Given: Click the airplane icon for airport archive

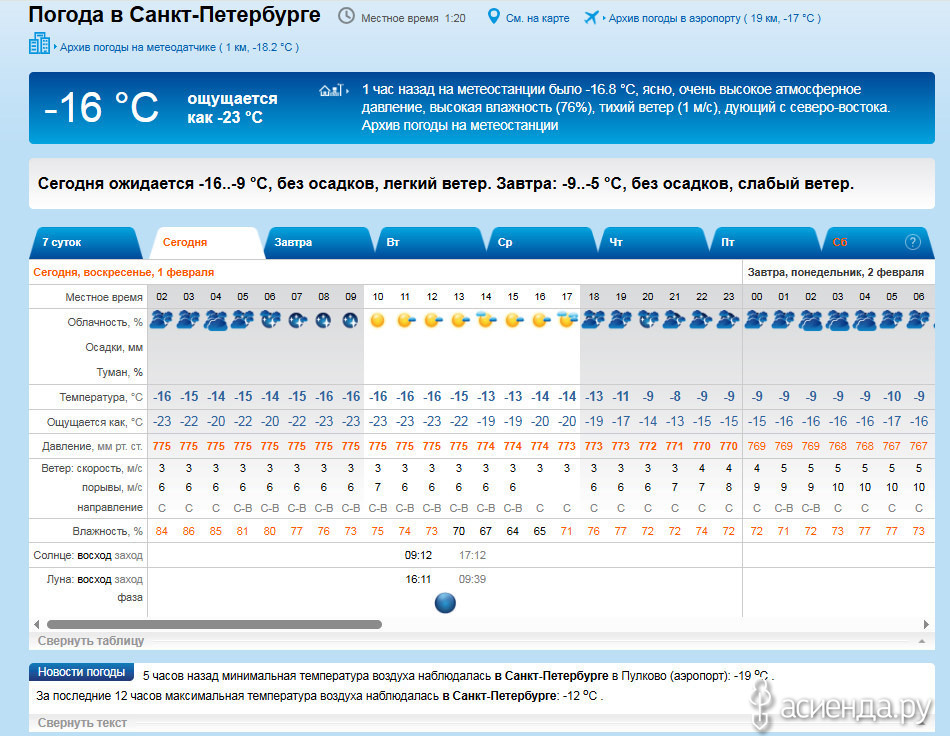Looking at the screenshot, I should coord(591,17).
